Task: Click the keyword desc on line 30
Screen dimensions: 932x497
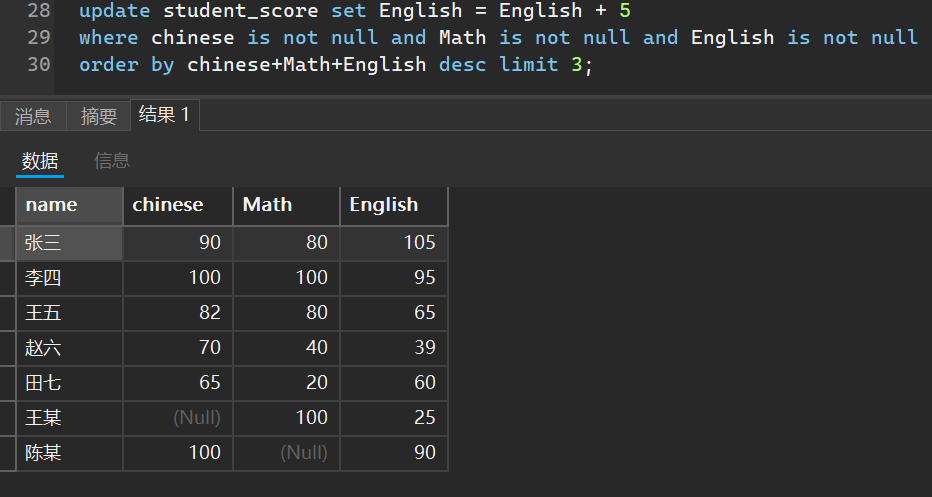Action: coord(462,64)
